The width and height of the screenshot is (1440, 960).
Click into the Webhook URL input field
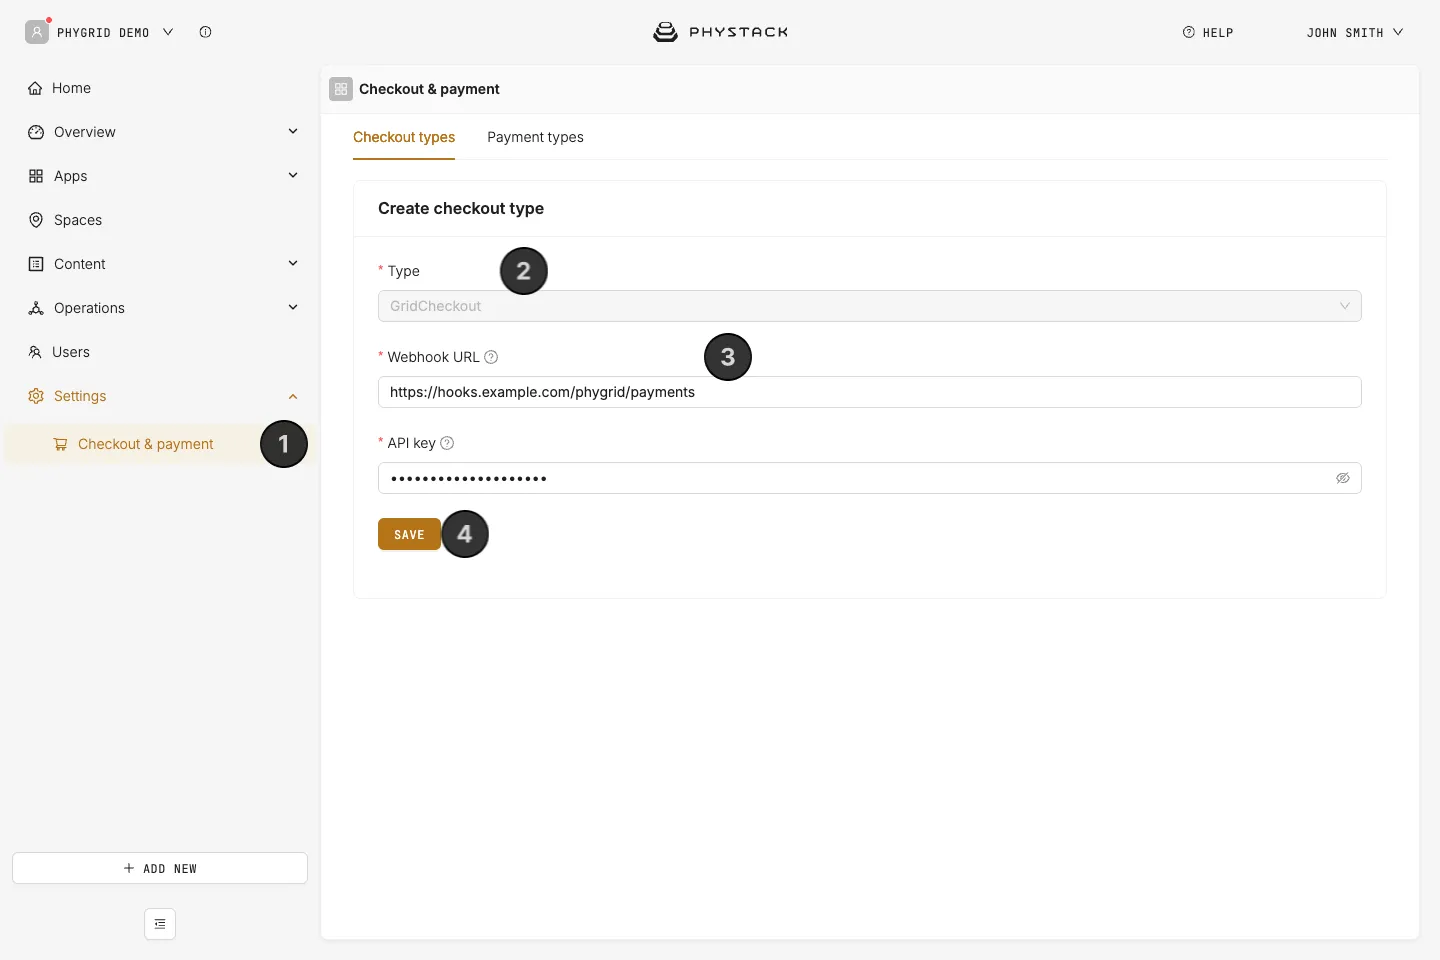(x=869, y=392)
